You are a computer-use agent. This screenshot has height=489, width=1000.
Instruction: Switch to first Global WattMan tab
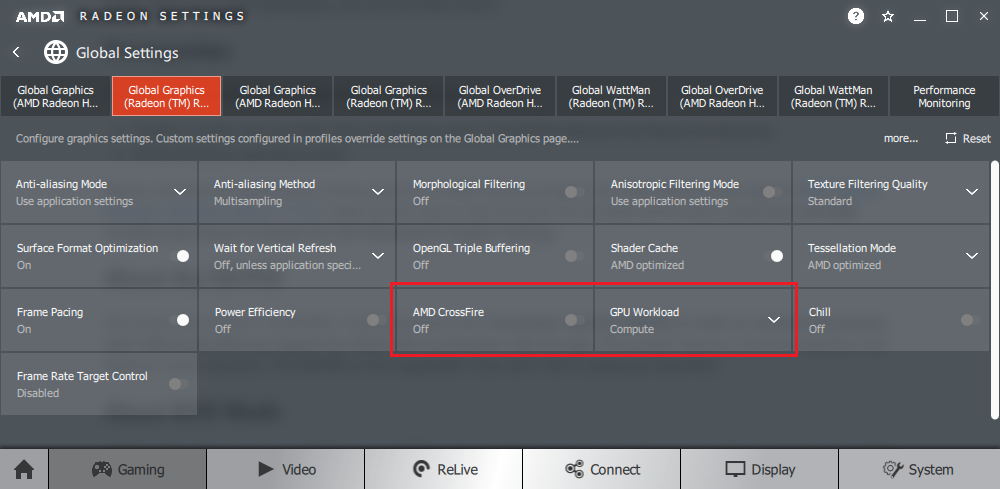click(612, 96)
